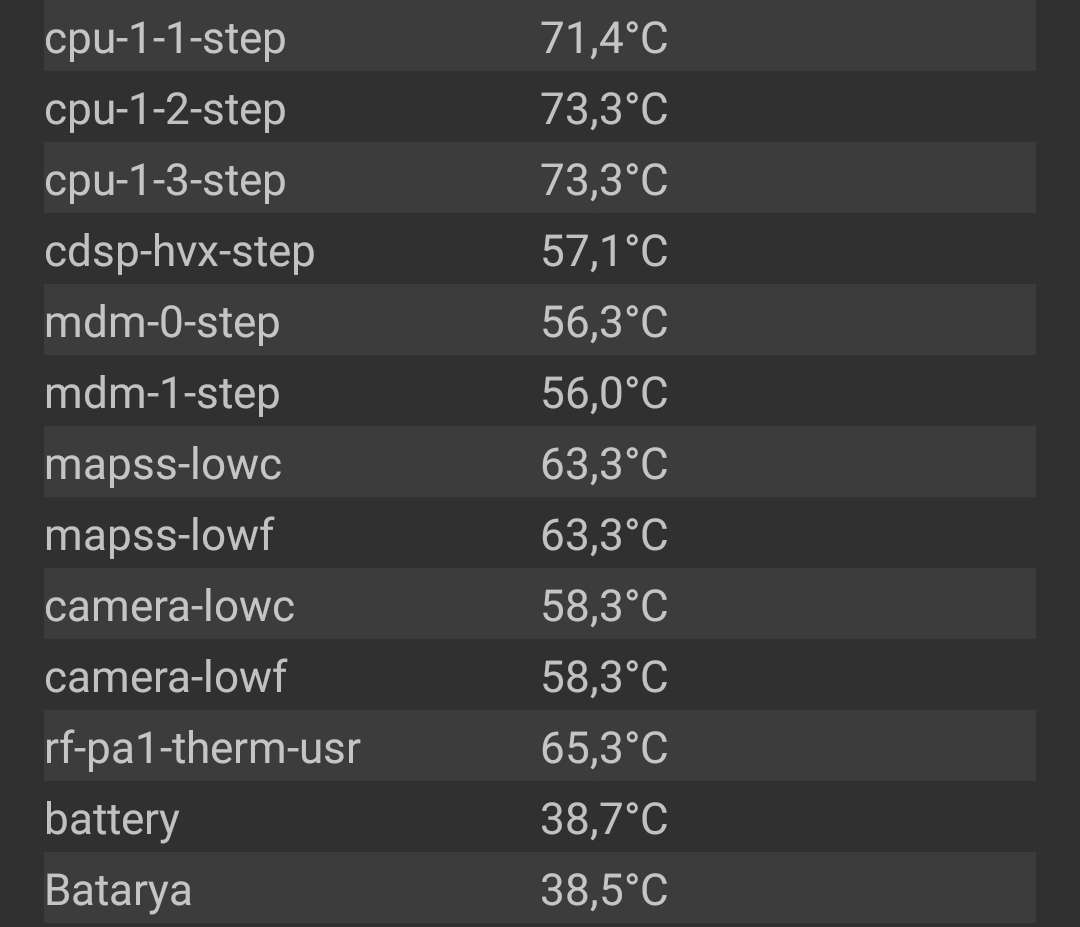Click the rf-pa1-therm-usr sensor label
1080x927 pixels.
(x=202, y=749)
